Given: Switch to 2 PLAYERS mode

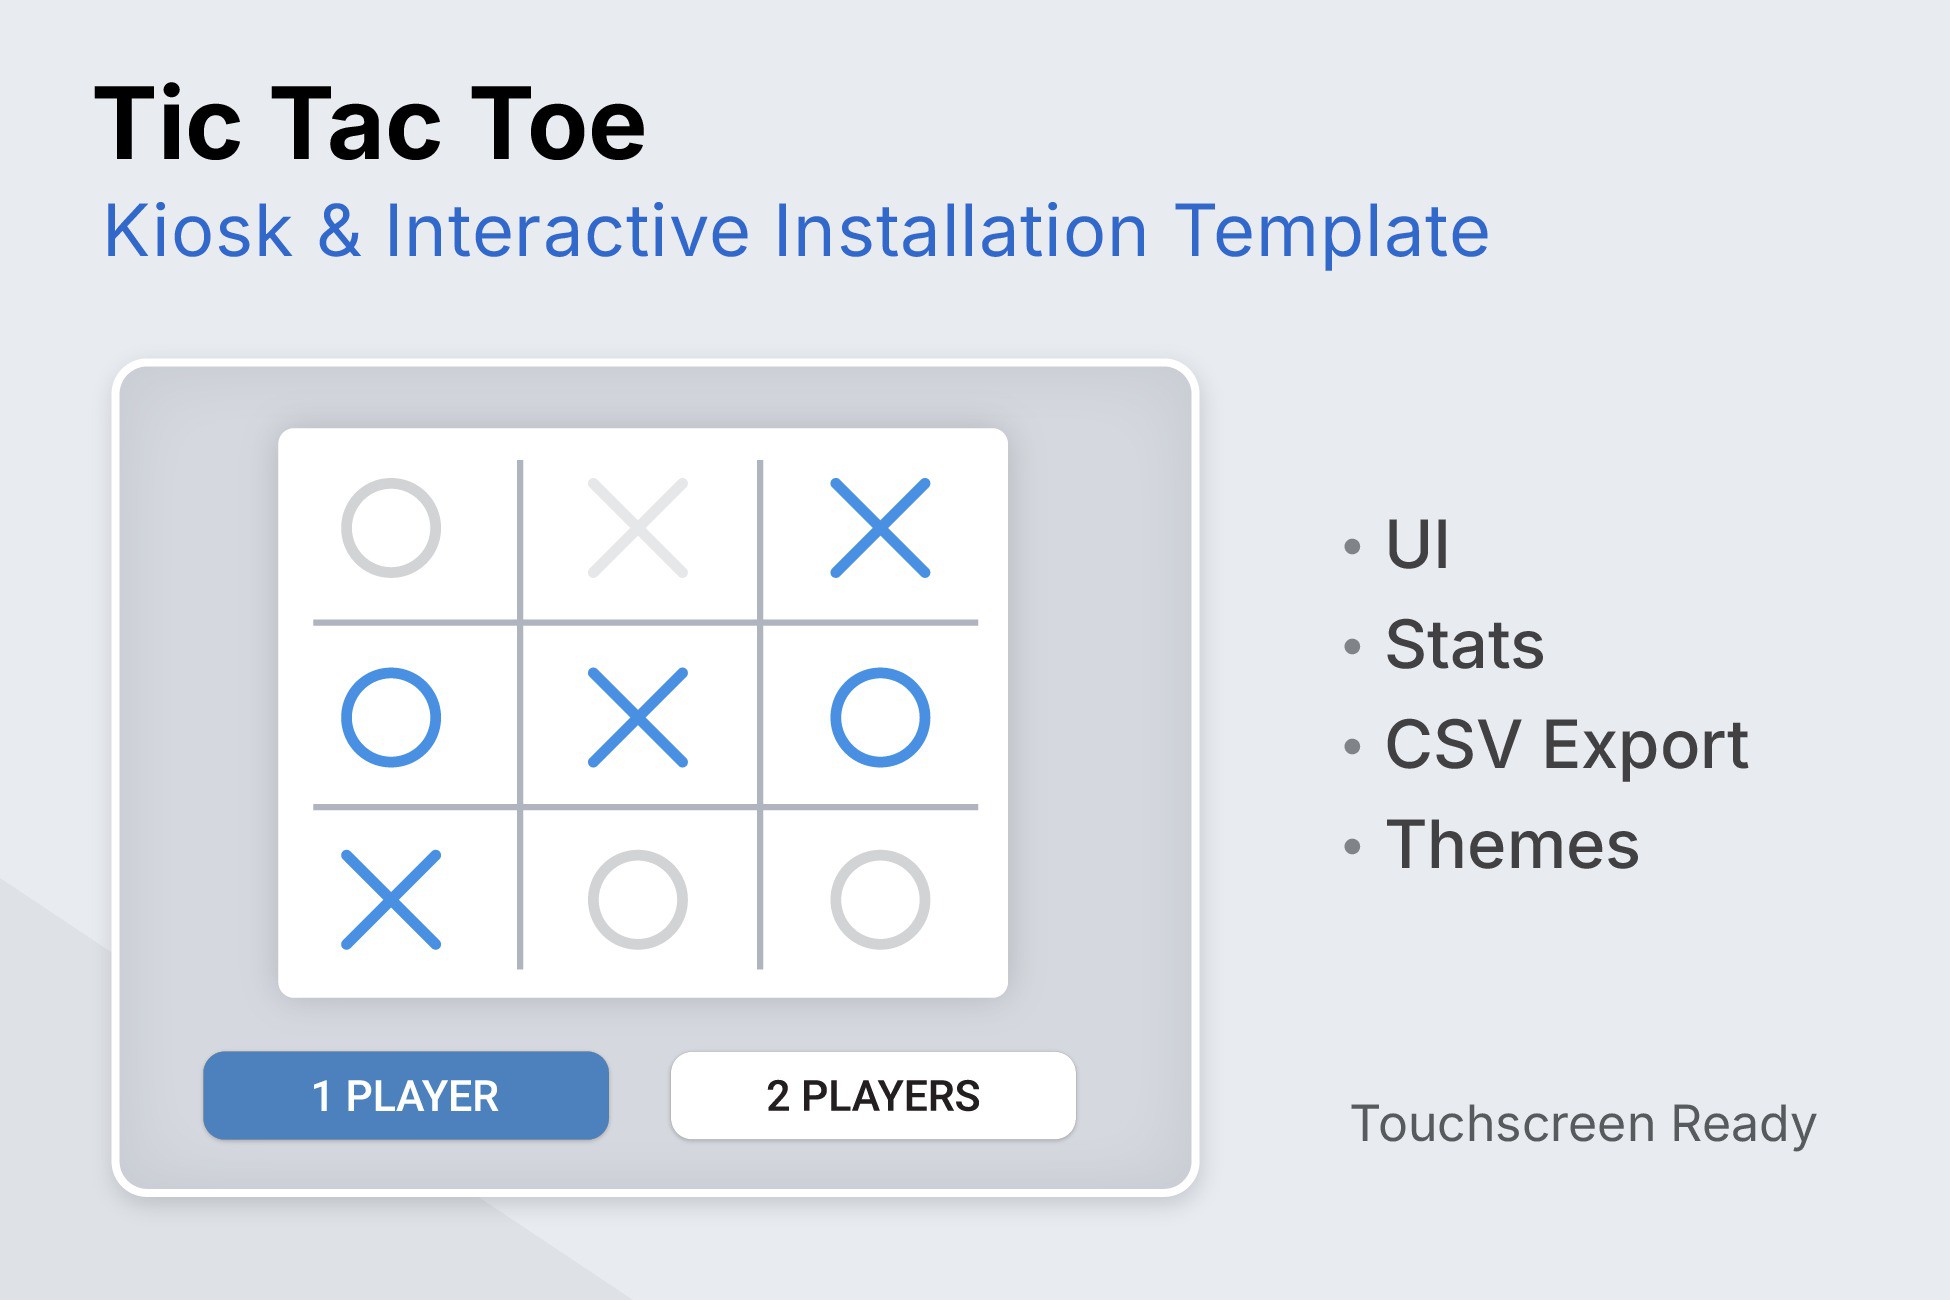Looking at the screenshot, I should pos(873,1095).
